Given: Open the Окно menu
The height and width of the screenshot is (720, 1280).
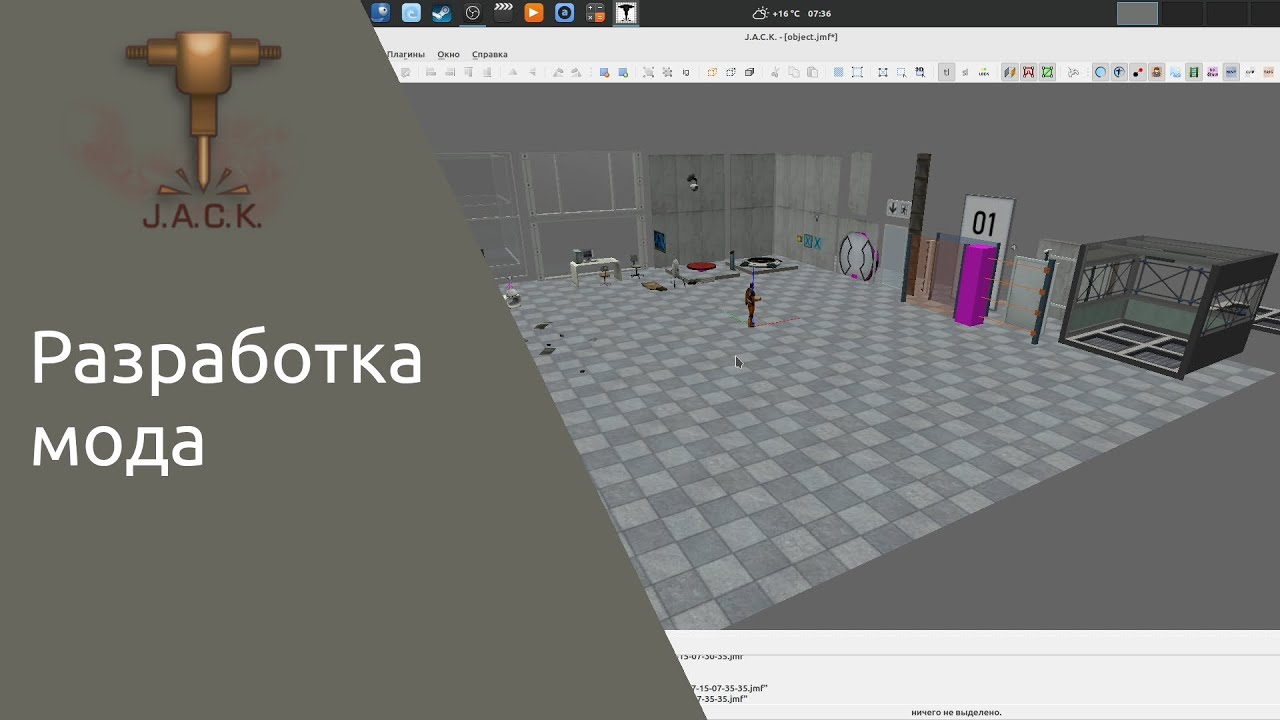Looking at the screenshot, I should (448, 54).
